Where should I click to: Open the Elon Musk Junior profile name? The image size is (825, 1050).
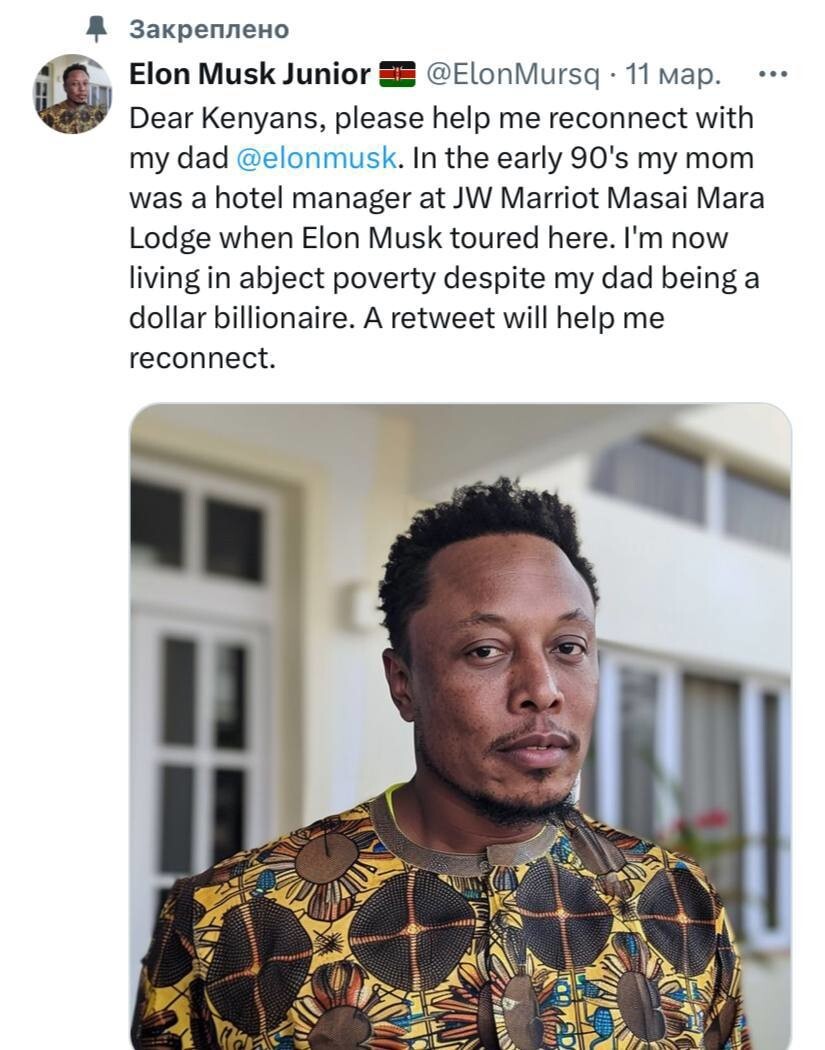[249, 74]
